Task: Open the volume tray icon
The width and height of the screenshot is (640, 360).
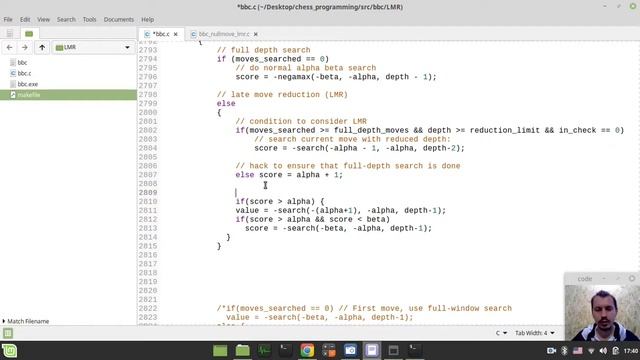Action: 603,351
